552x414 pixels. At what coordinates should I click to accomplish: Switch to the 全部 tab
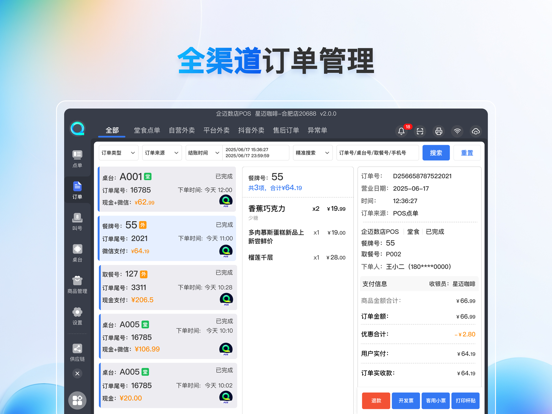[x=112, y=130]
